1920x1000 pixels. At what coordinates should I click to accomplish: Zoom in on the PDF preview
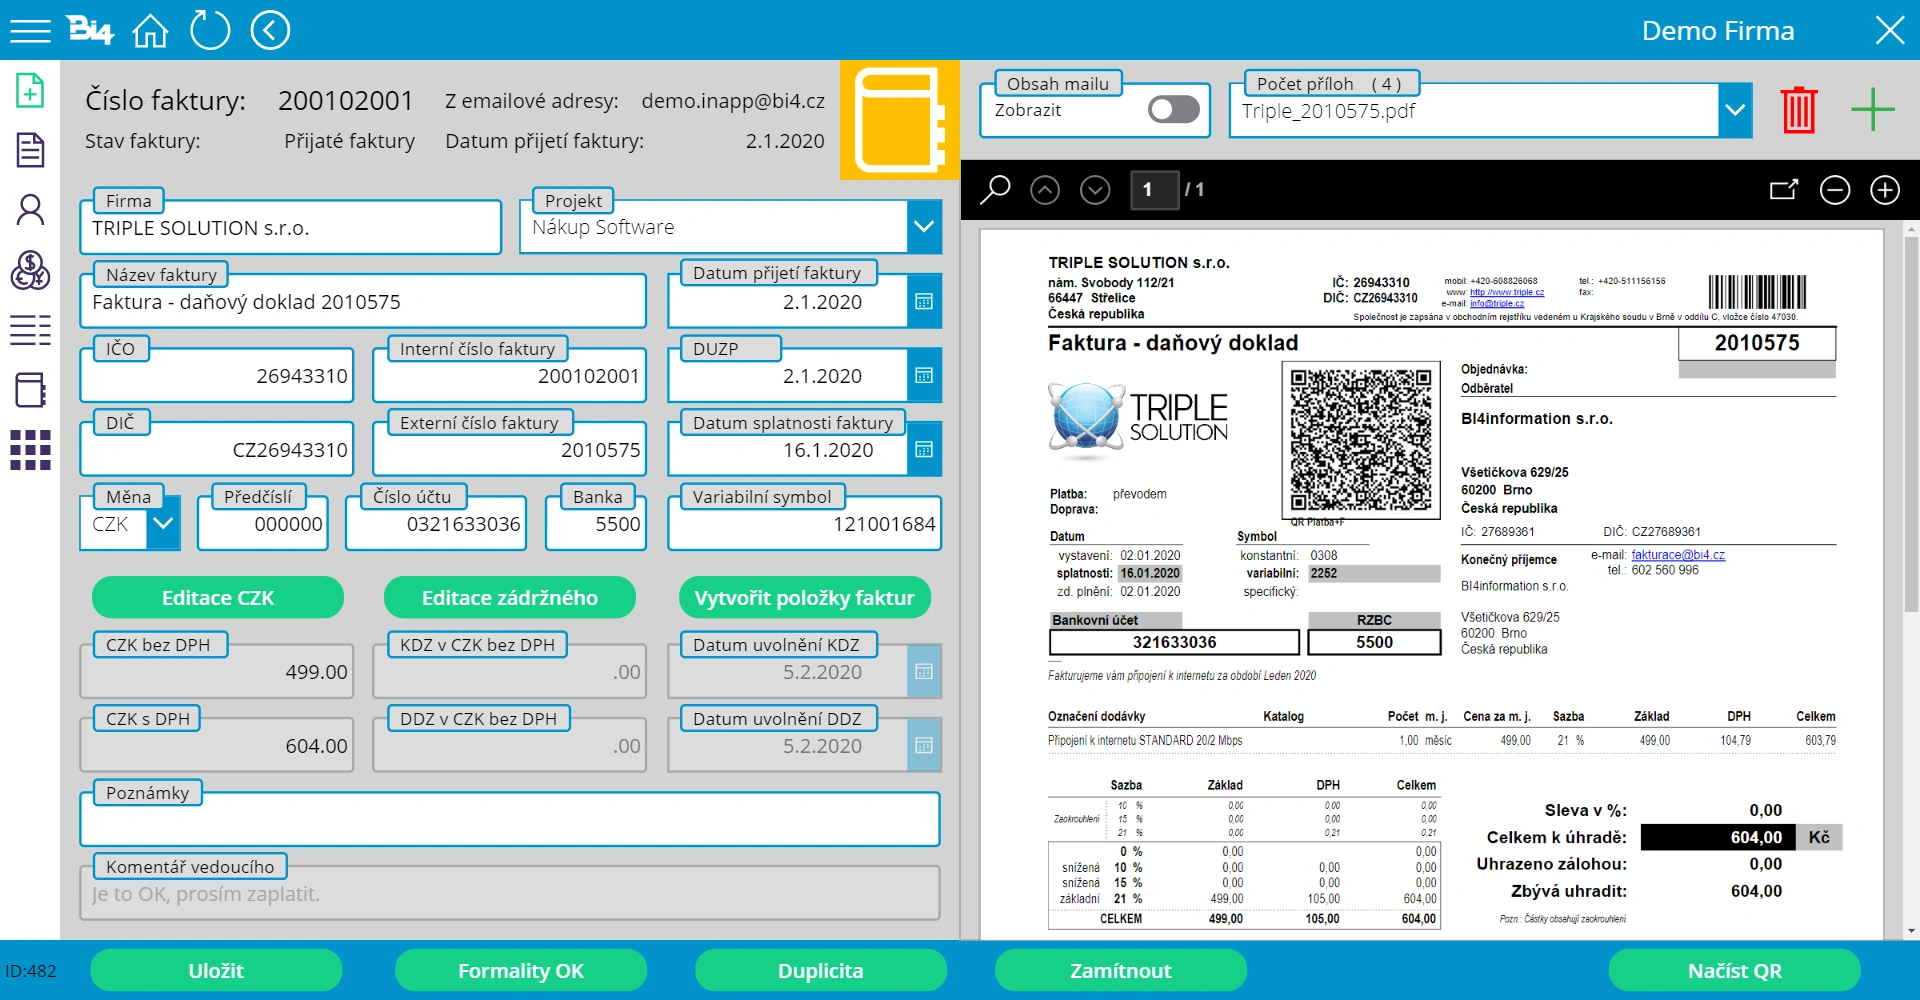(x=1884, y=190)
